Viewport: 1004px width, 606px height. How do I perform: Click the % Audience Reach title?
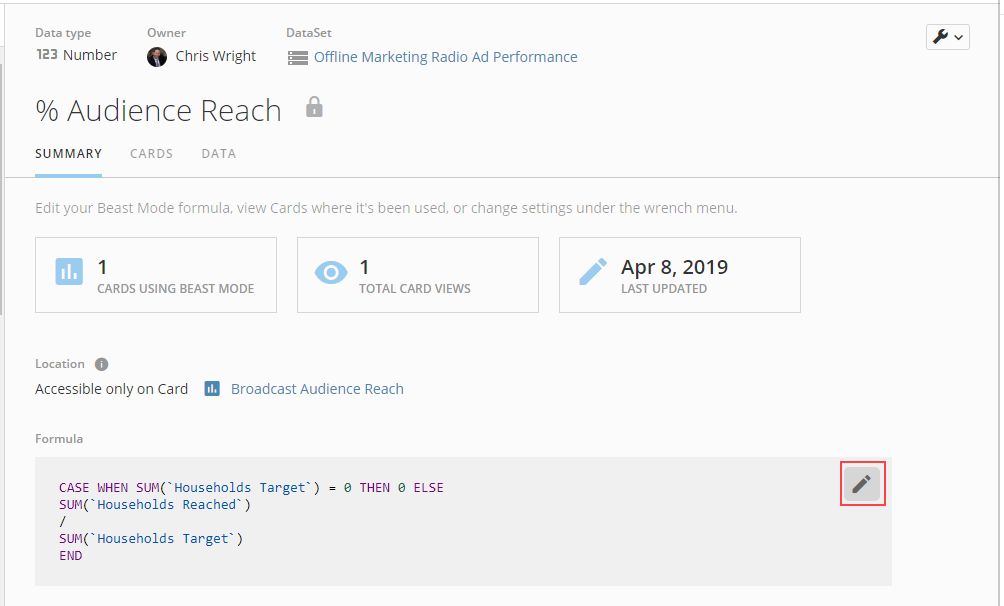pos(158,111)
